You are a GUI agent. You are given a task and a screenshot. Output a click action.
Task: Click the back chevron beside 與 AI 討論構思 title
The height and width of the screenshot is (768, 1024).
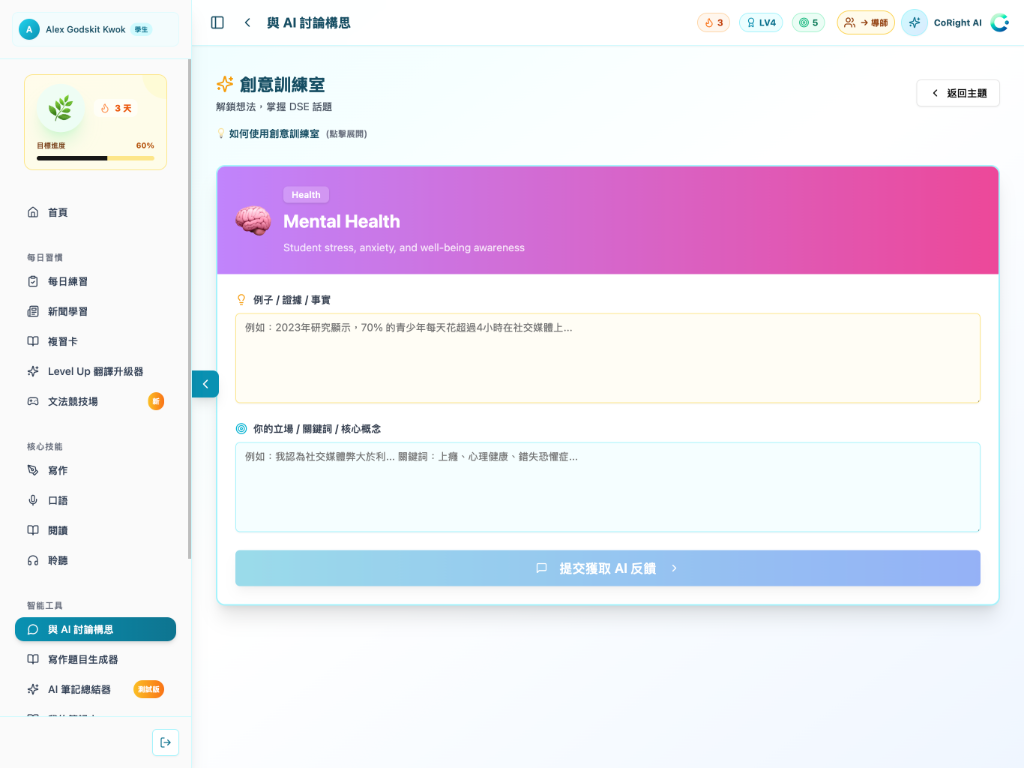248,23
